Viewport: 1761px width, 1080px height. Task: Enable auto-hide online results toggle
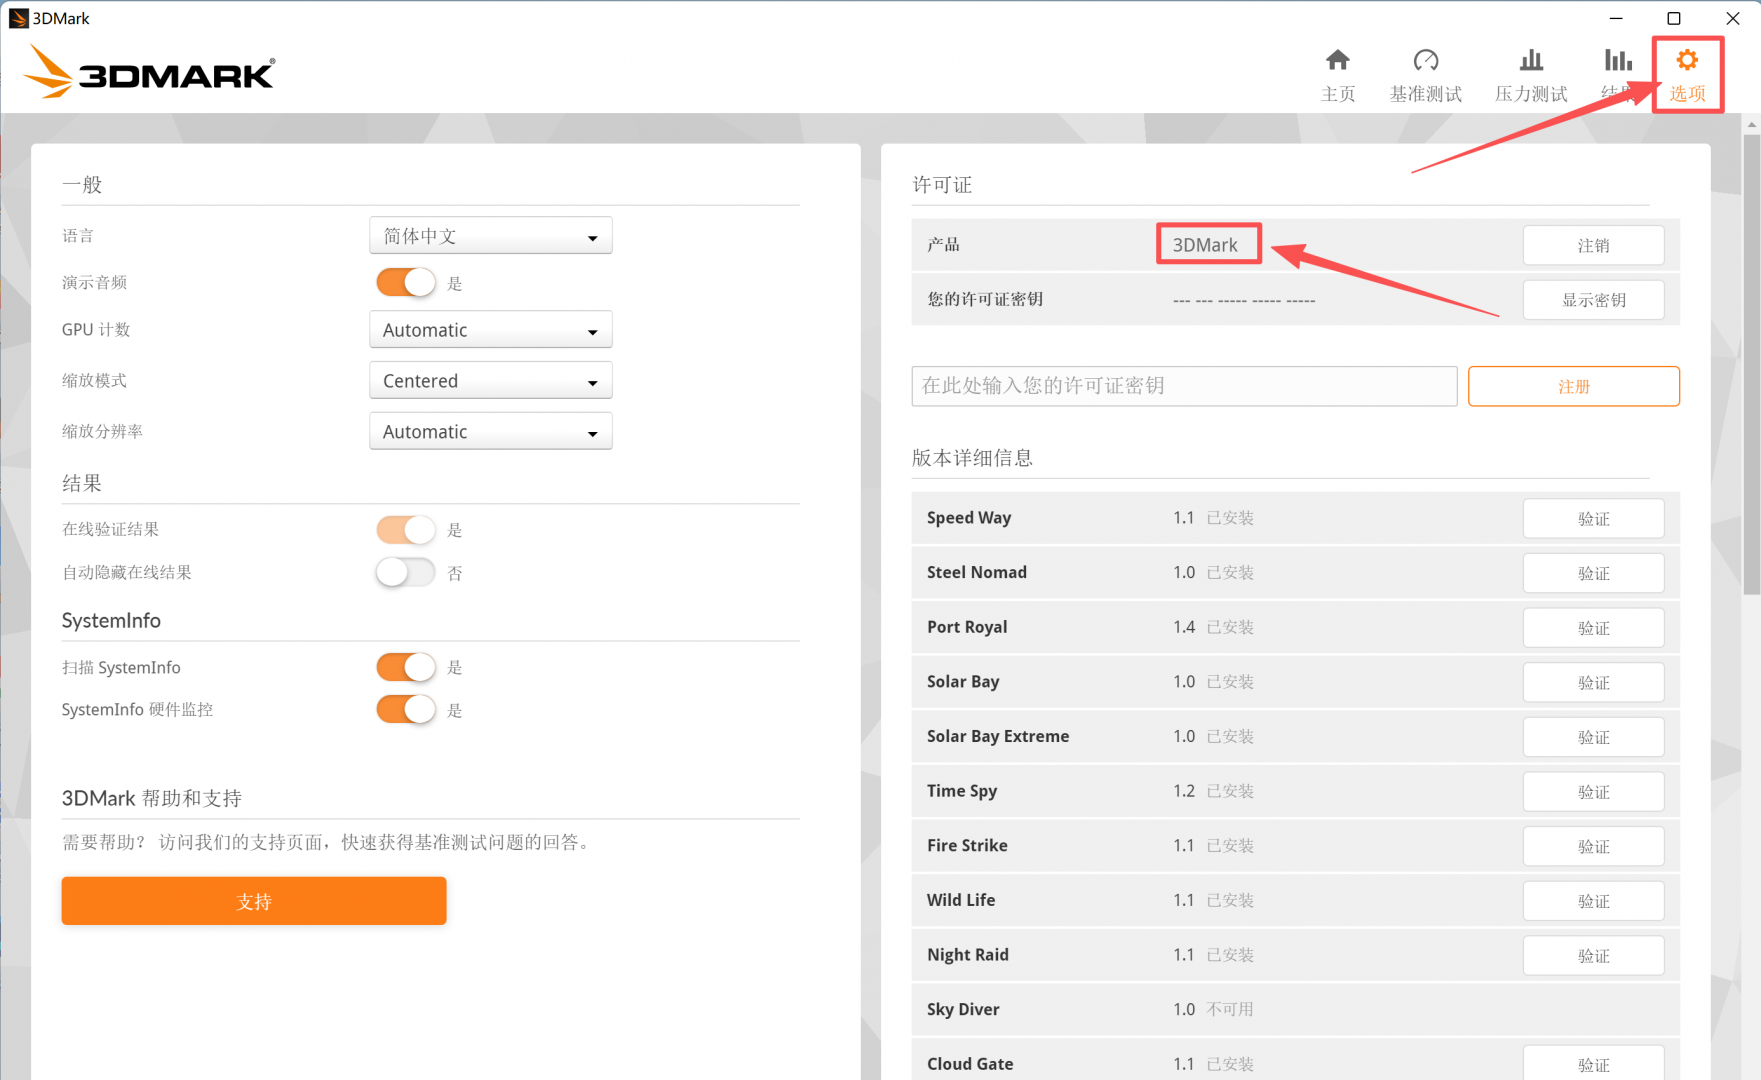(x=405, y=573)
